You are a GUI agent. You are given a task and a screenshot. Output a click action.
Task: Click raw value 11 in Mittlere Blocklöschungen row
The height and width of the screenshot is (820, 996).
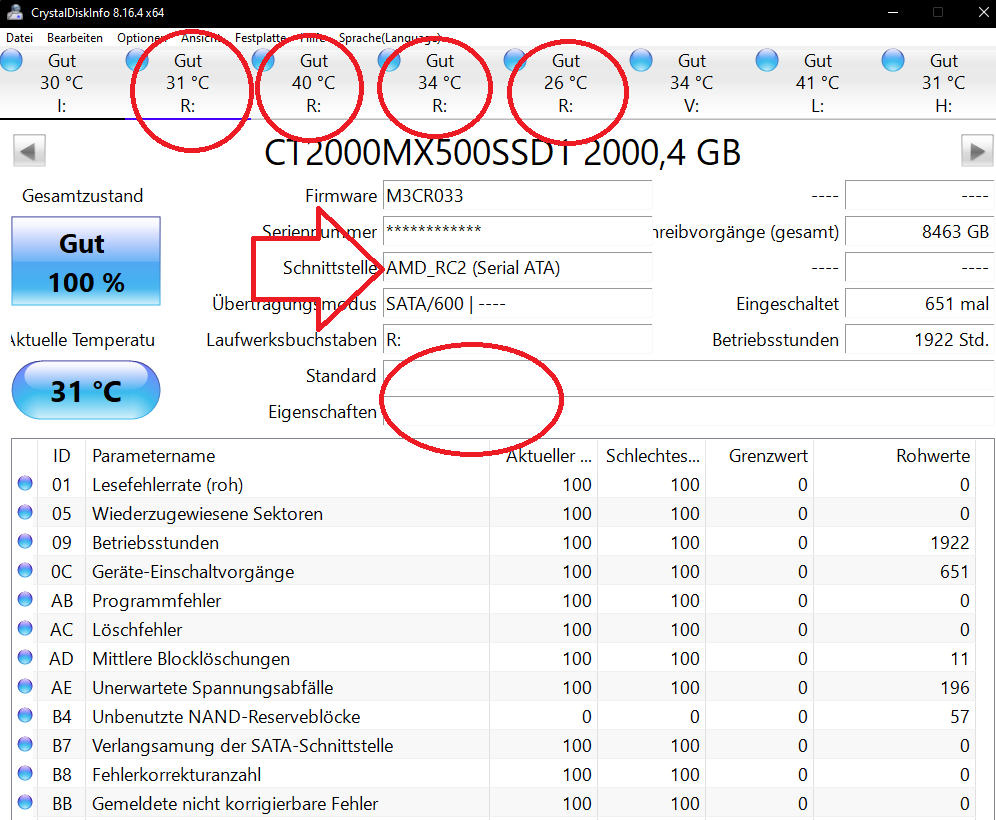pyautogui.click(x=960, y=659)
